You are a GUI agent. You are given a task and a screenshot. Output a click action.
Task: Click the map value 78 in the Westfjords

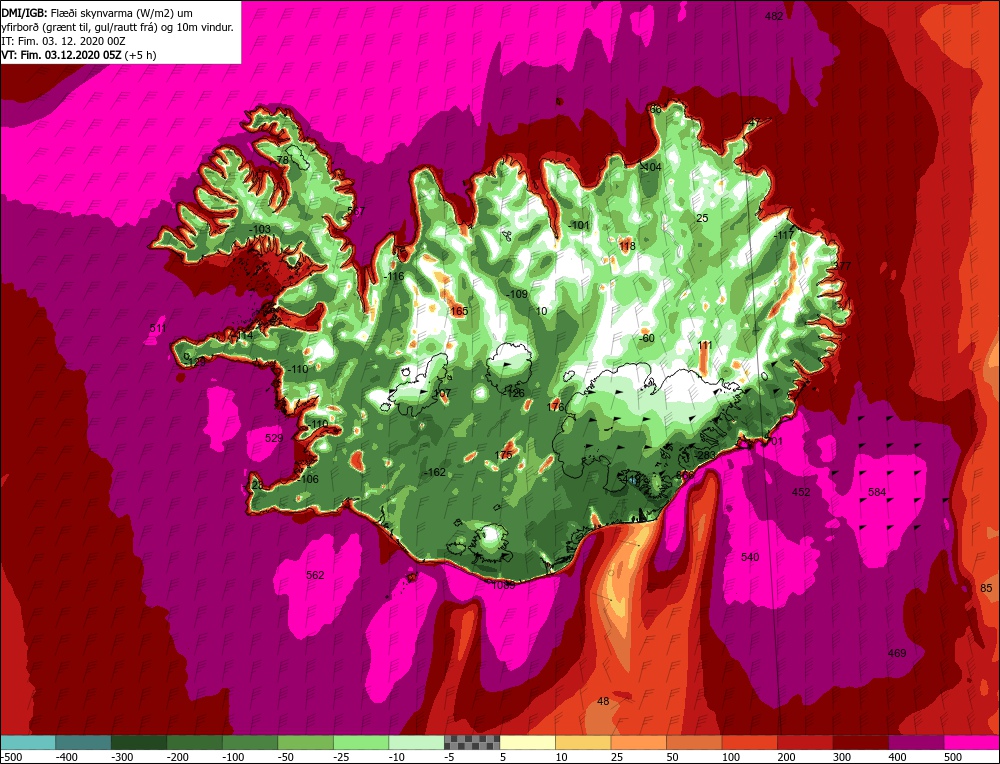283,159
